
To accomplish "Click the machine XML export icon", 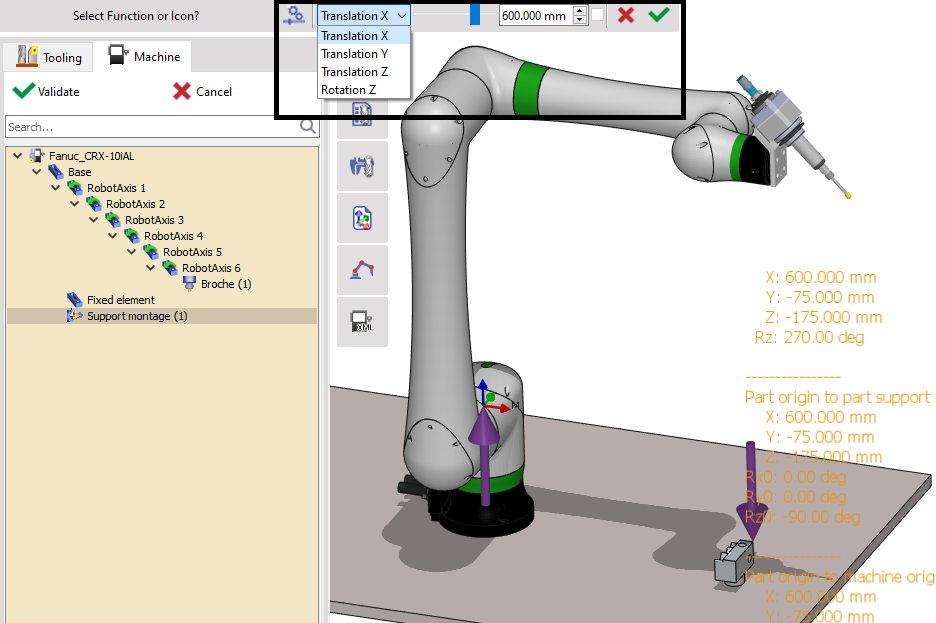I will 361,322.
